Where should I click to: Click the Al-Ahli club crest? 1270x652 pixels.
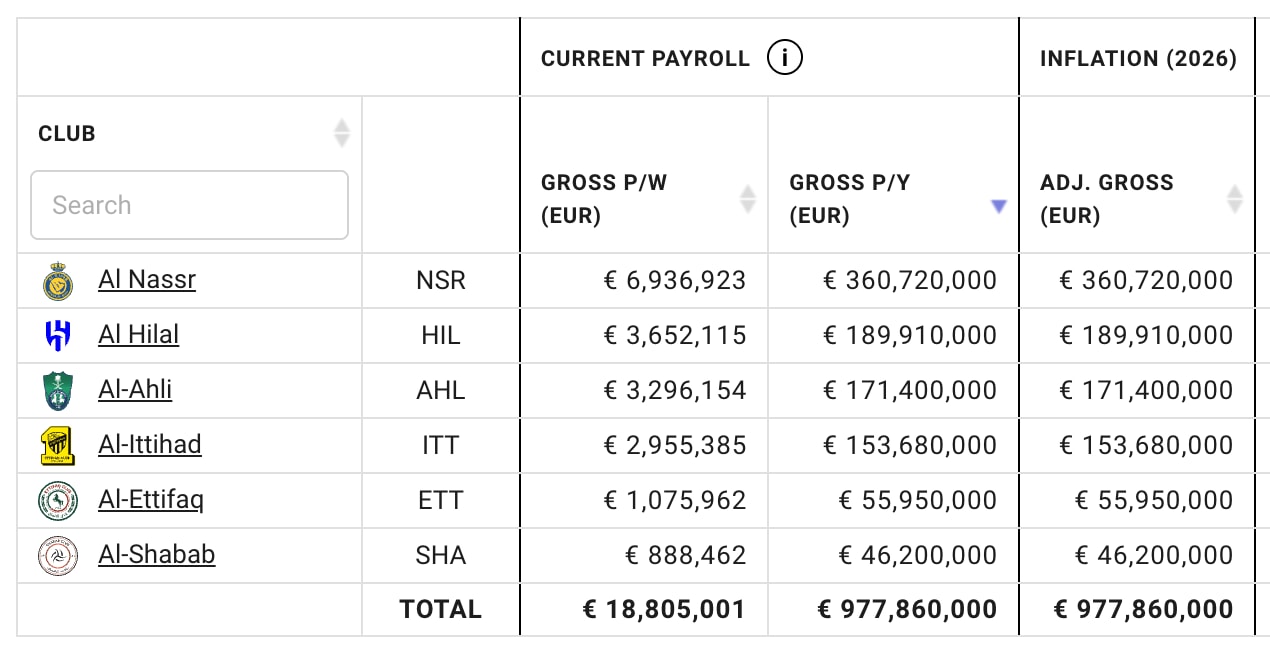click(58, 391)
